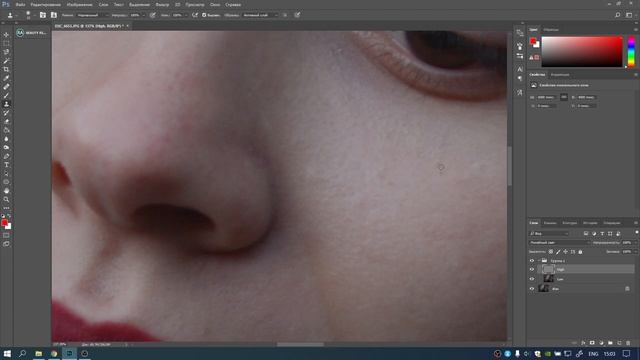Select the High layer thumbnail
The height and width of the screenshot is (360, 640).
(x=548, y=269)
